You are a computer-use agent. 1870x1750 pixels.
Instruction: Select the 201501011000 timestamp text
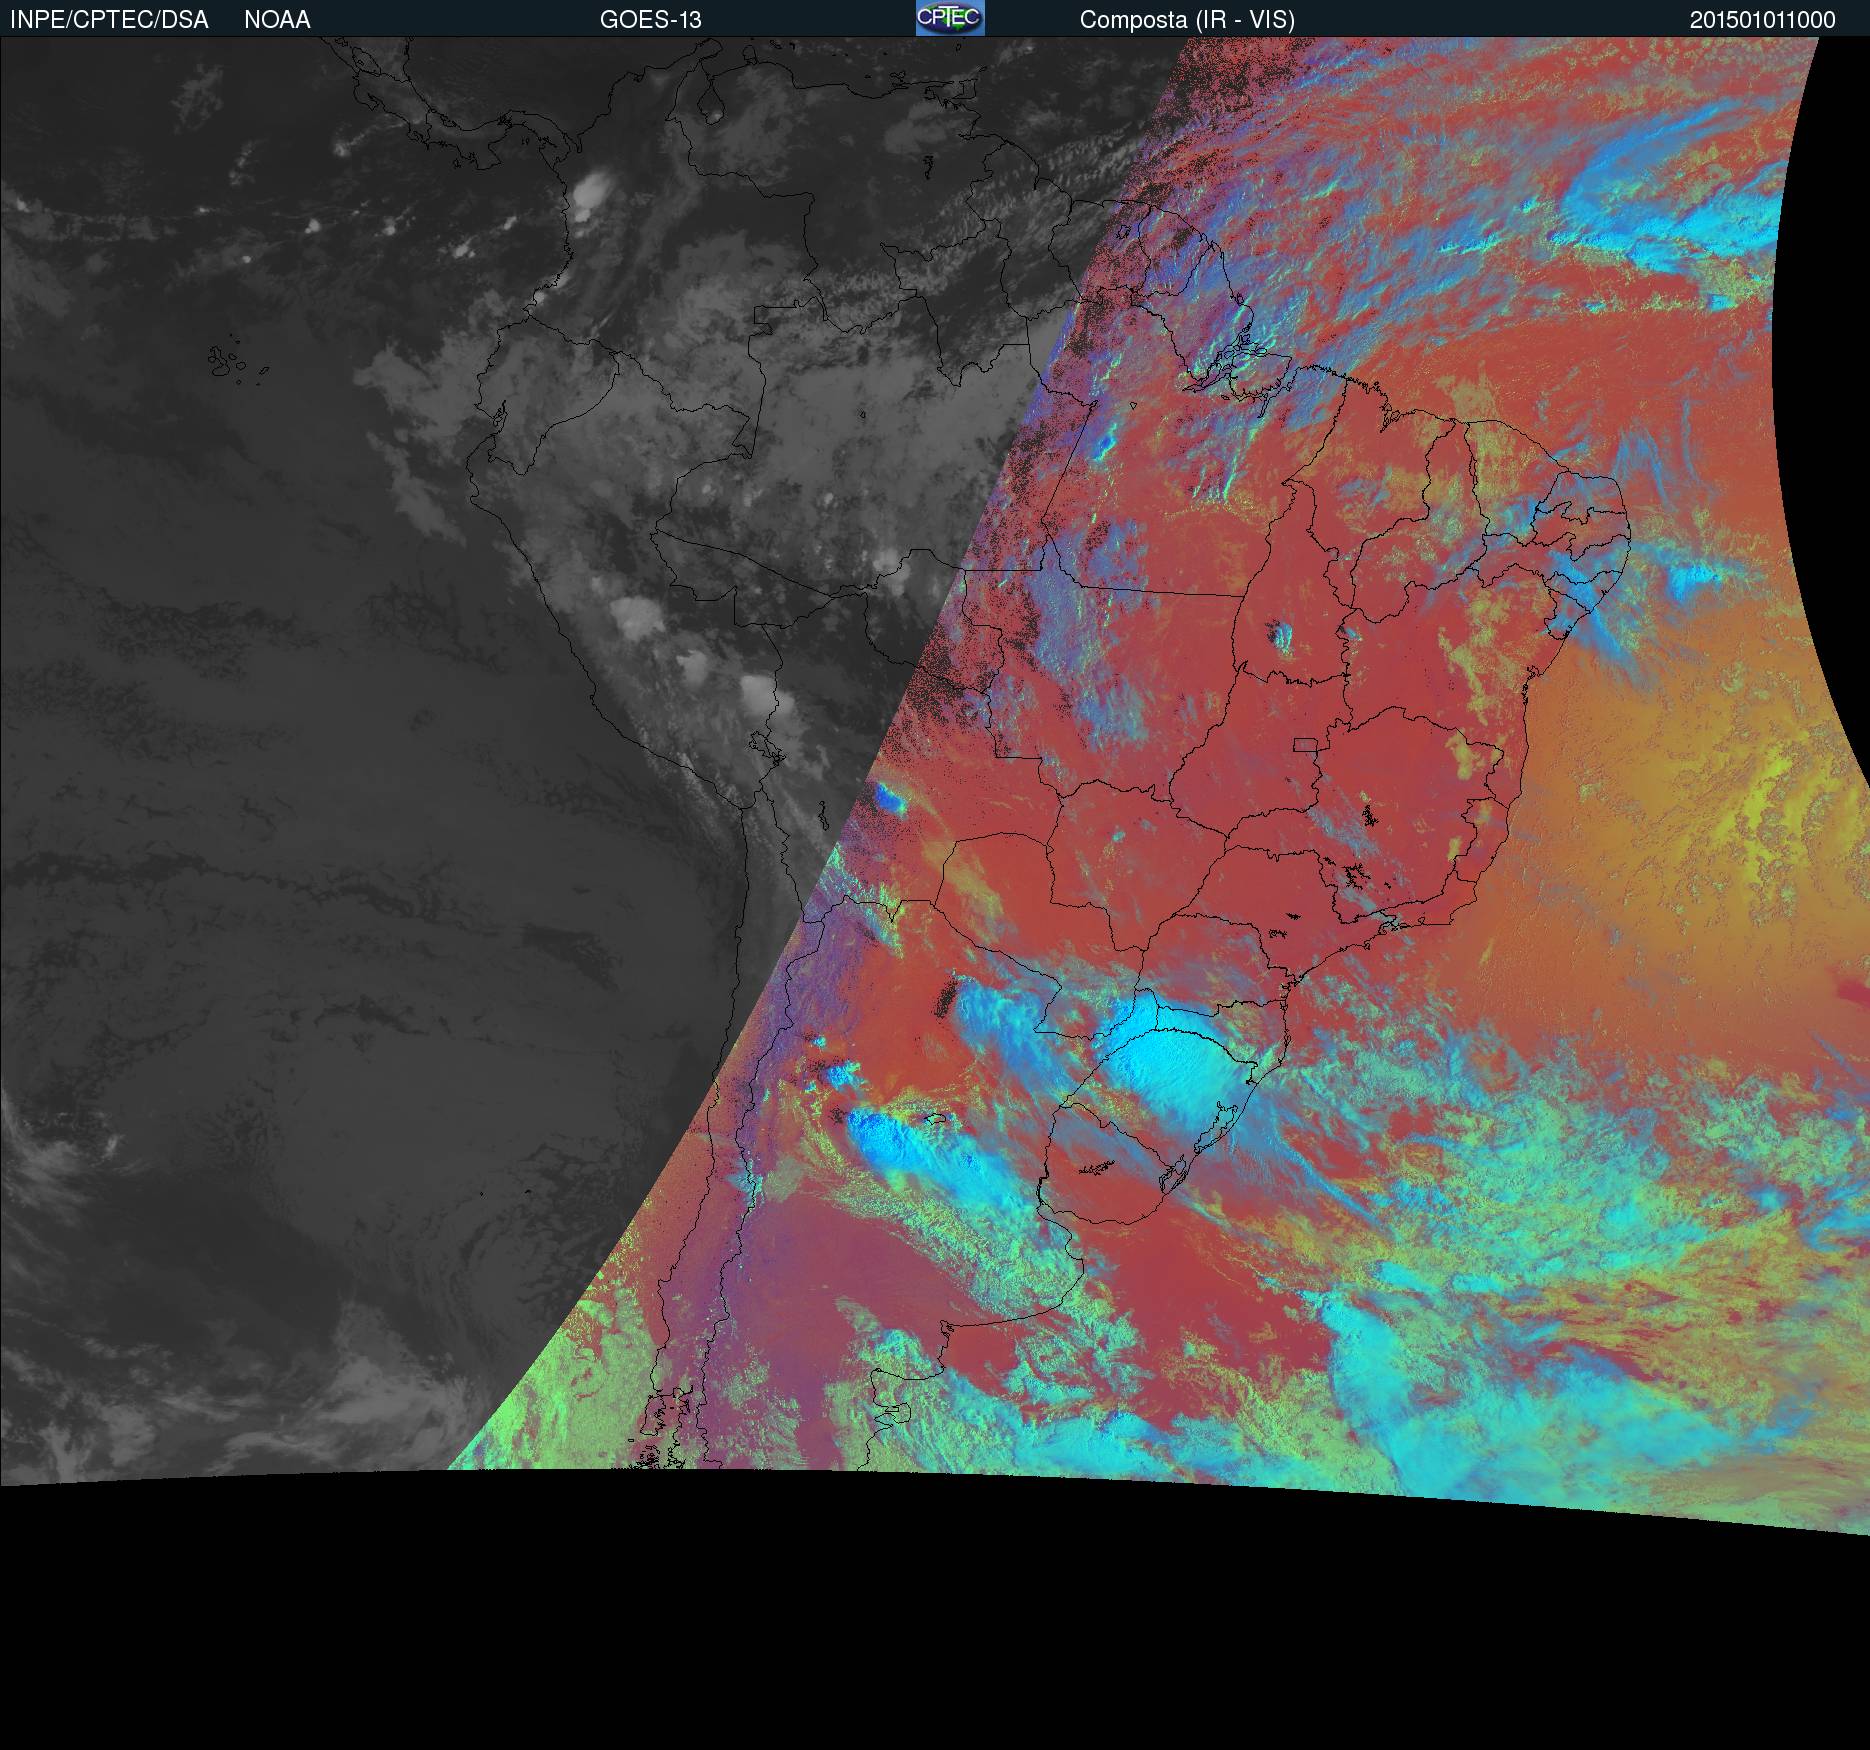click(1762, 20)
